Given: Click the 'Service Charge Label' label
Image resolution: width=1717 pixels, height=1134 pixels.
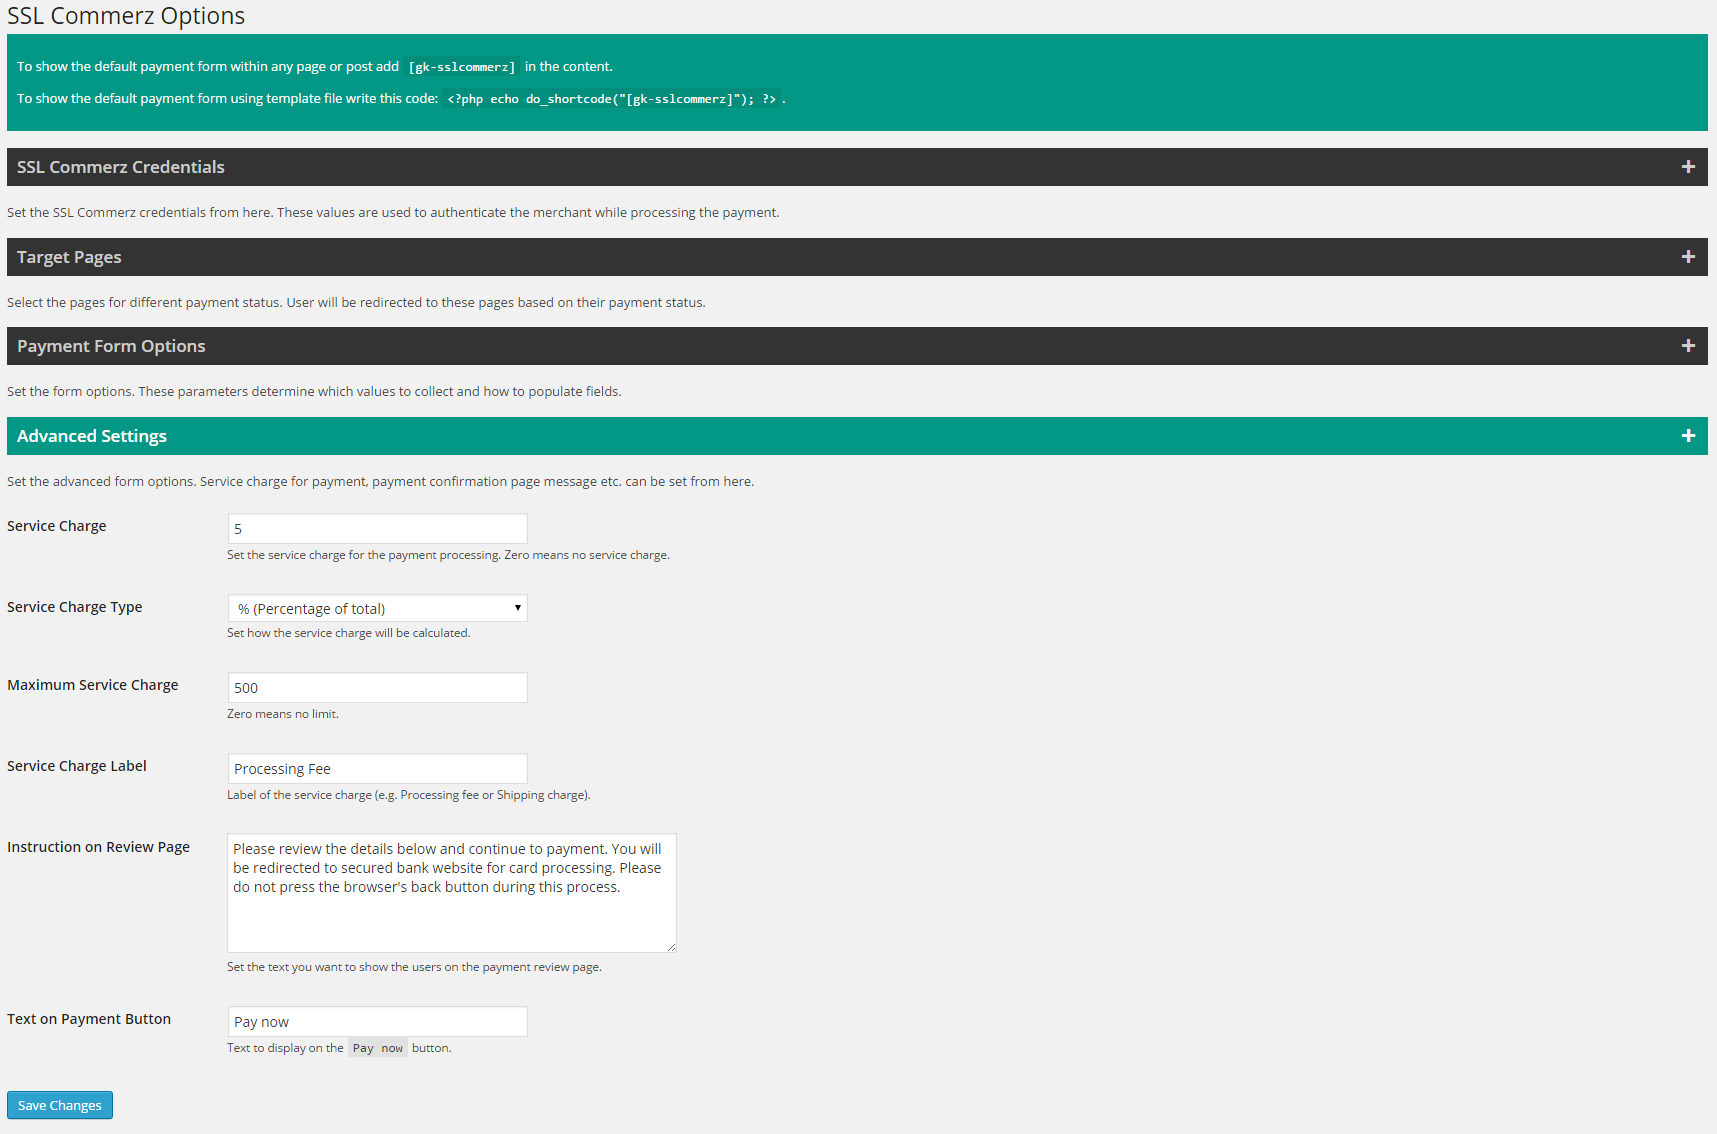Looking at the screenshot, I should [77, 766].
